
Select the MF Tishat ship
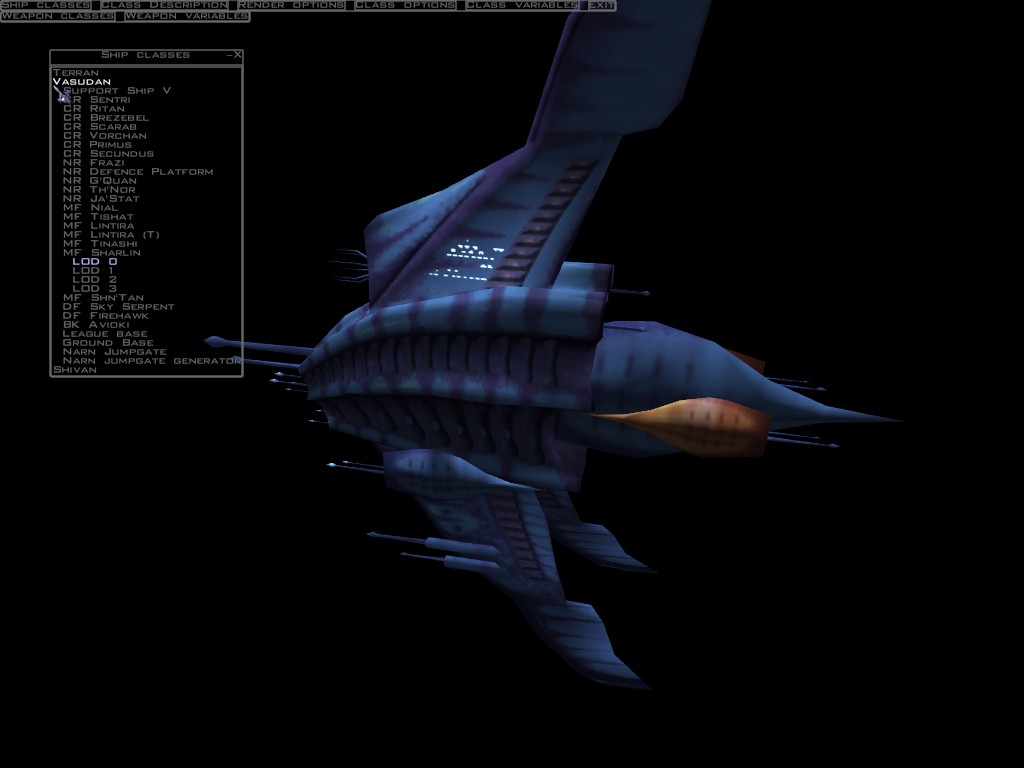[98, 216]
